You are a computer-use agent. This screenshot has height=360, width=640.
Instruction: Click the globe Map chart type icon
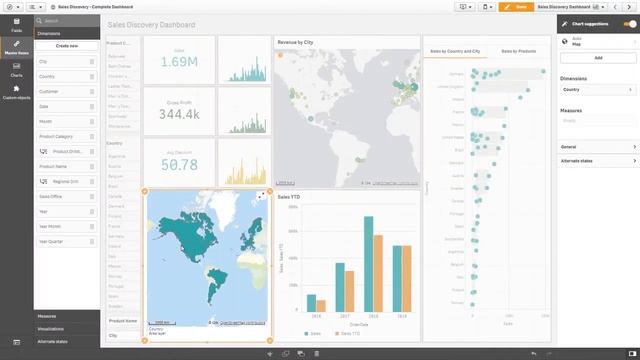click(565, 41)
